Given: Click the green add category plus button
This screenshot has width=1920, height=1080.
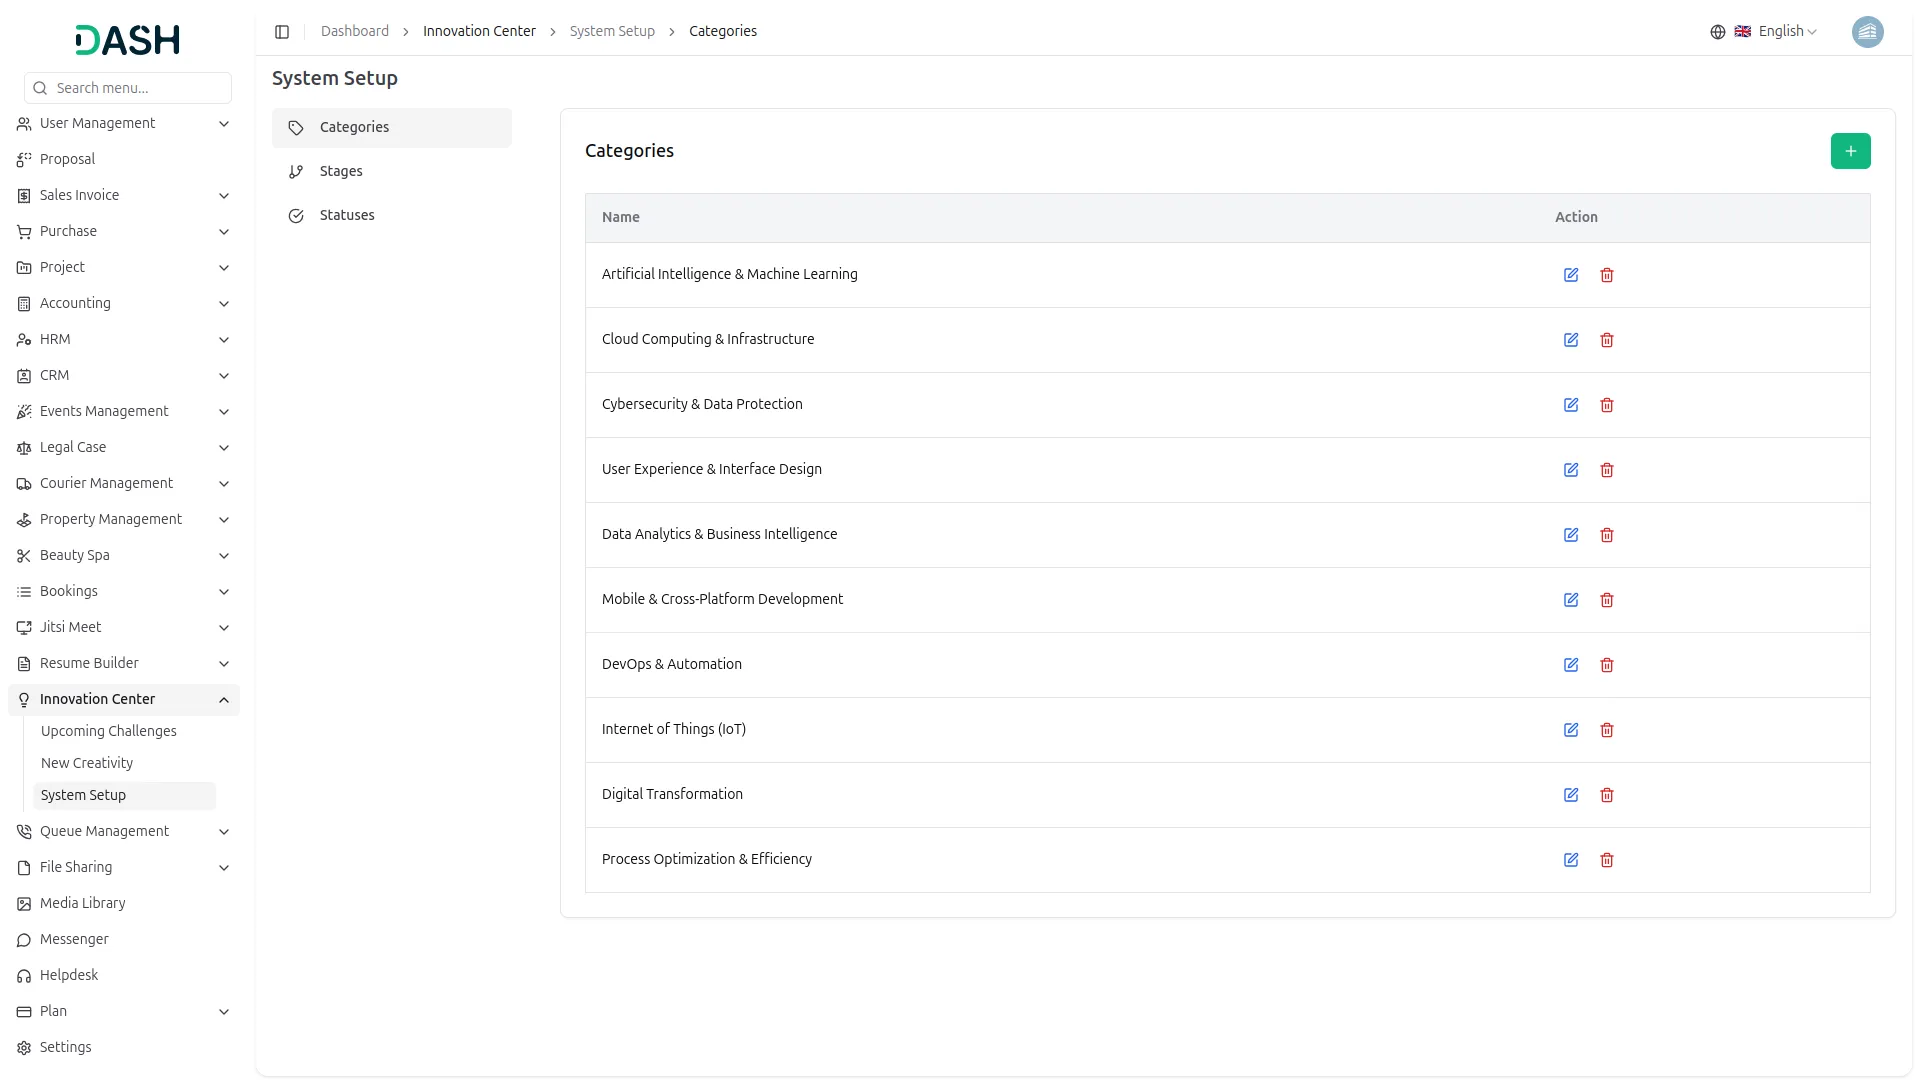Looking at the screenshot, I should pyautogui.click(x=1850, y=151).
